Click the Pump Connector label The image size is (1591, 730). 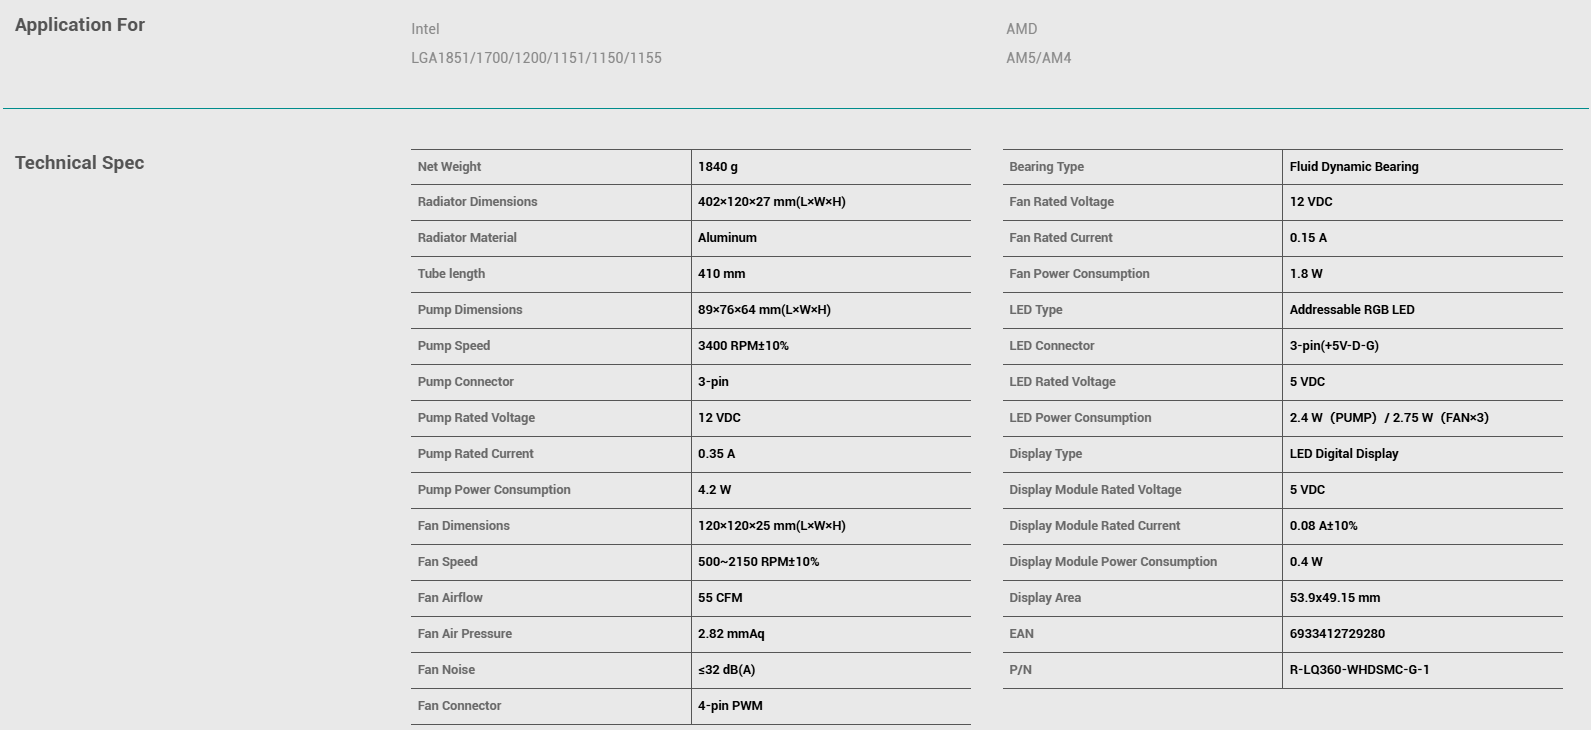tap(465, 382)
